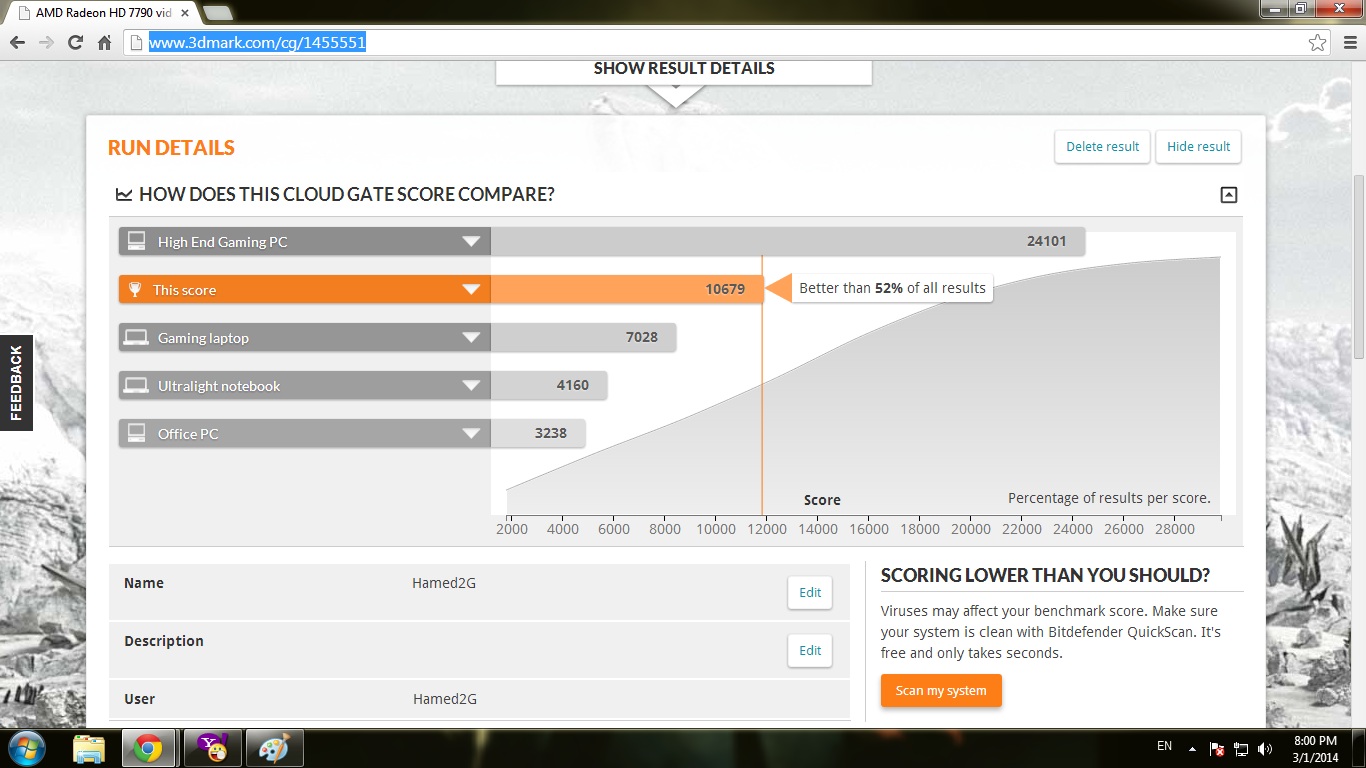This screenshot has width=1366, height=768.
Task: Collapse the score comparison section
Action: [x=1229, y=195]
